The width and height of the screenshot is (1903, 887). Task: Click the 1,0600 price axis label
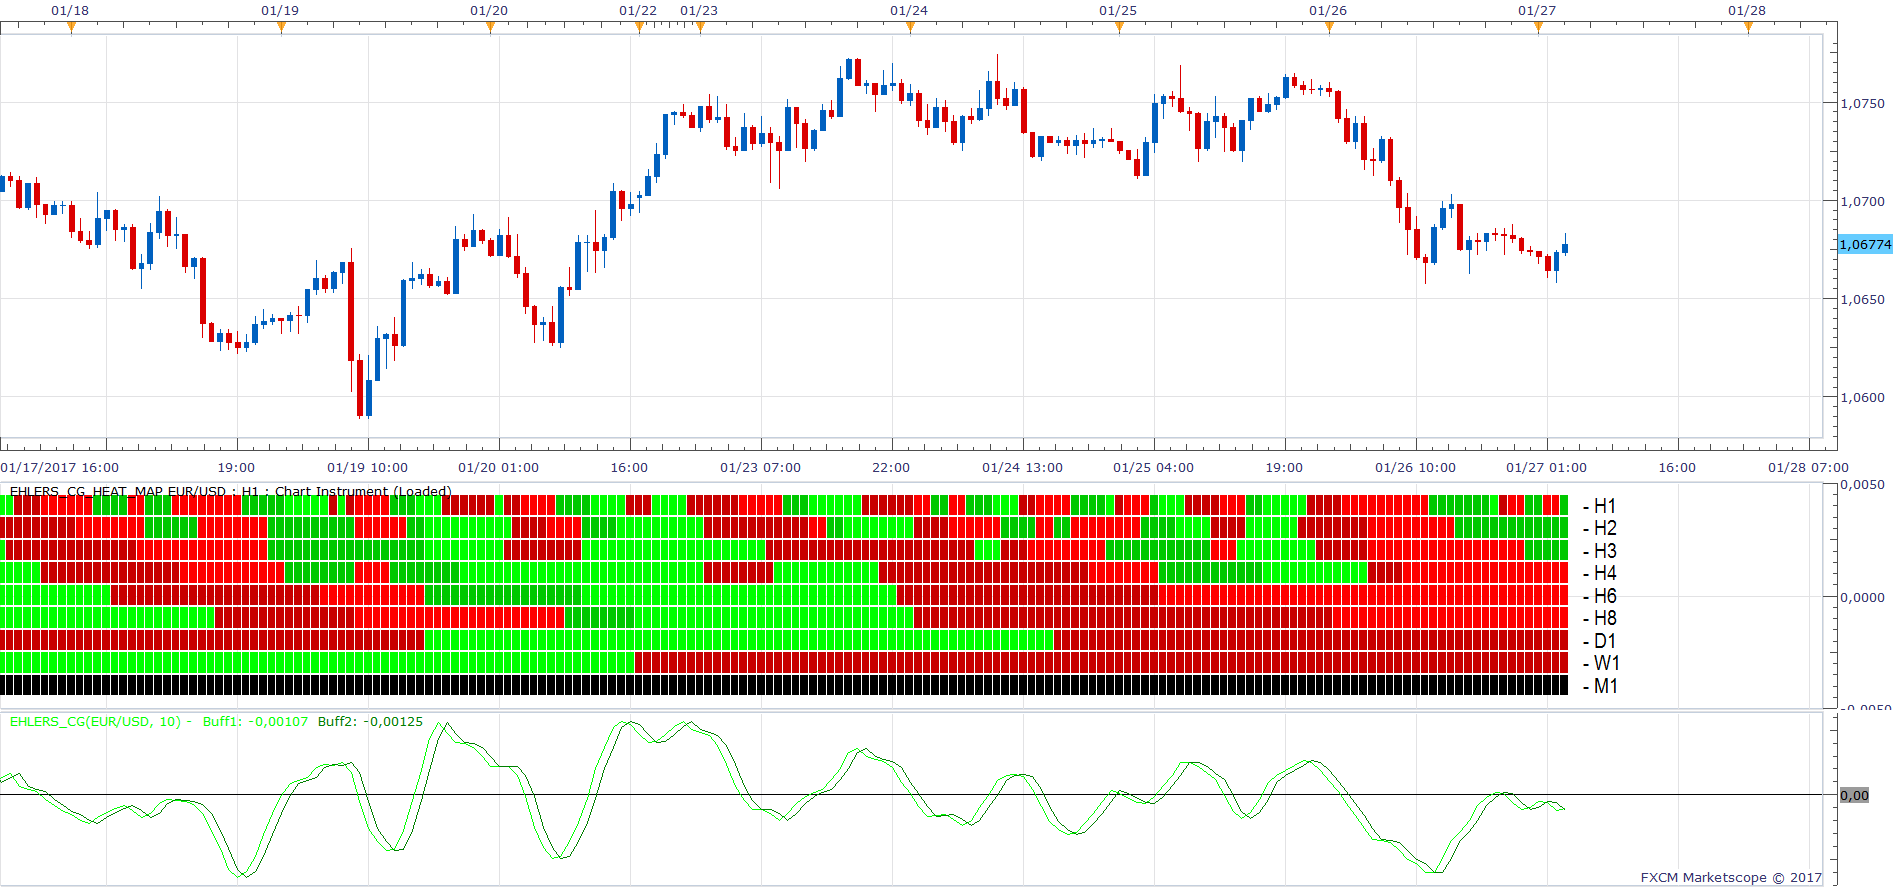coord(1862,397)
